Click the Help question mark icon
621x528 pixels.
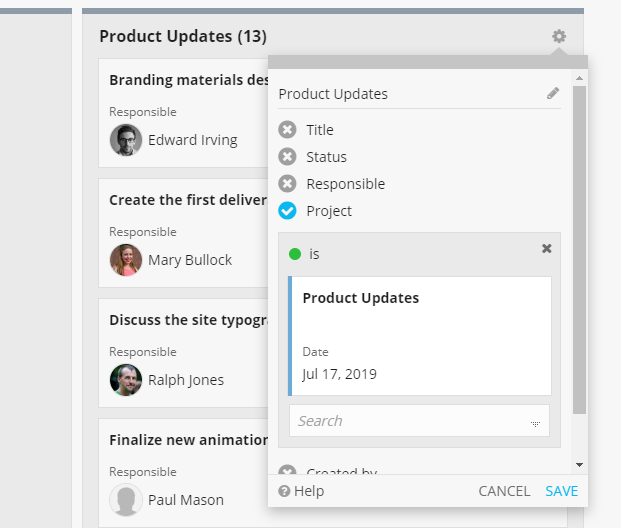284,491
